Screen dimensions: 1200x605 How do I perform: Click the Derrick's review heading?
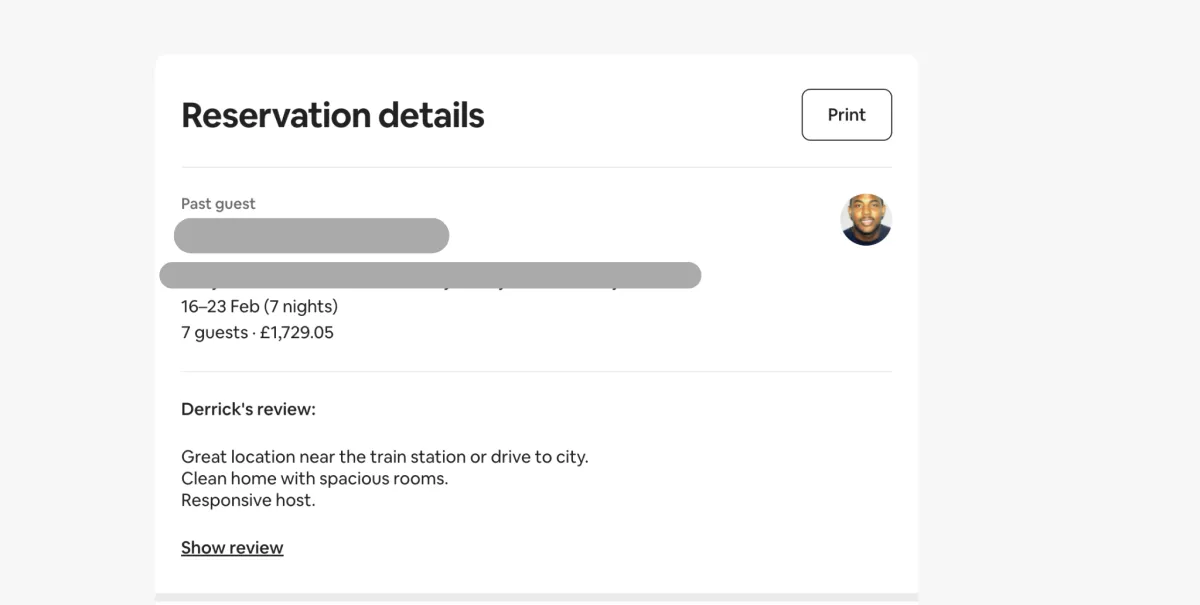coord(248,409)
